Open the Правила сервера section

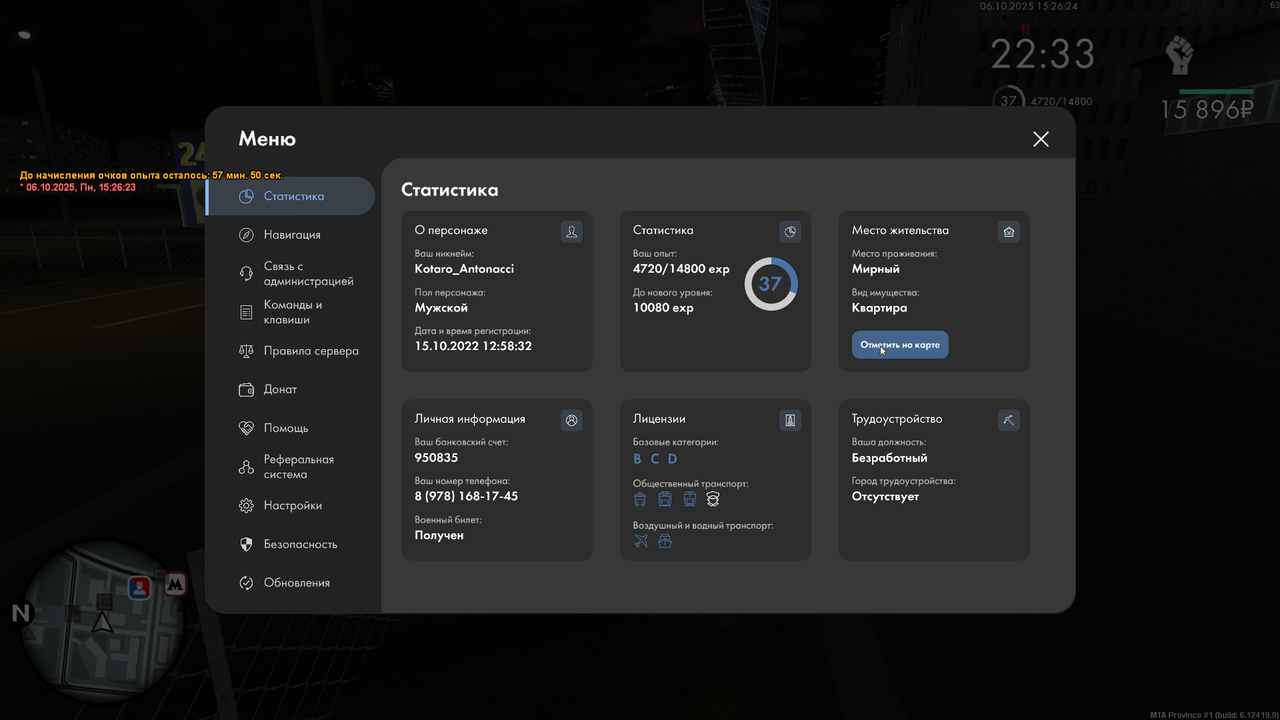coord(291,351)
